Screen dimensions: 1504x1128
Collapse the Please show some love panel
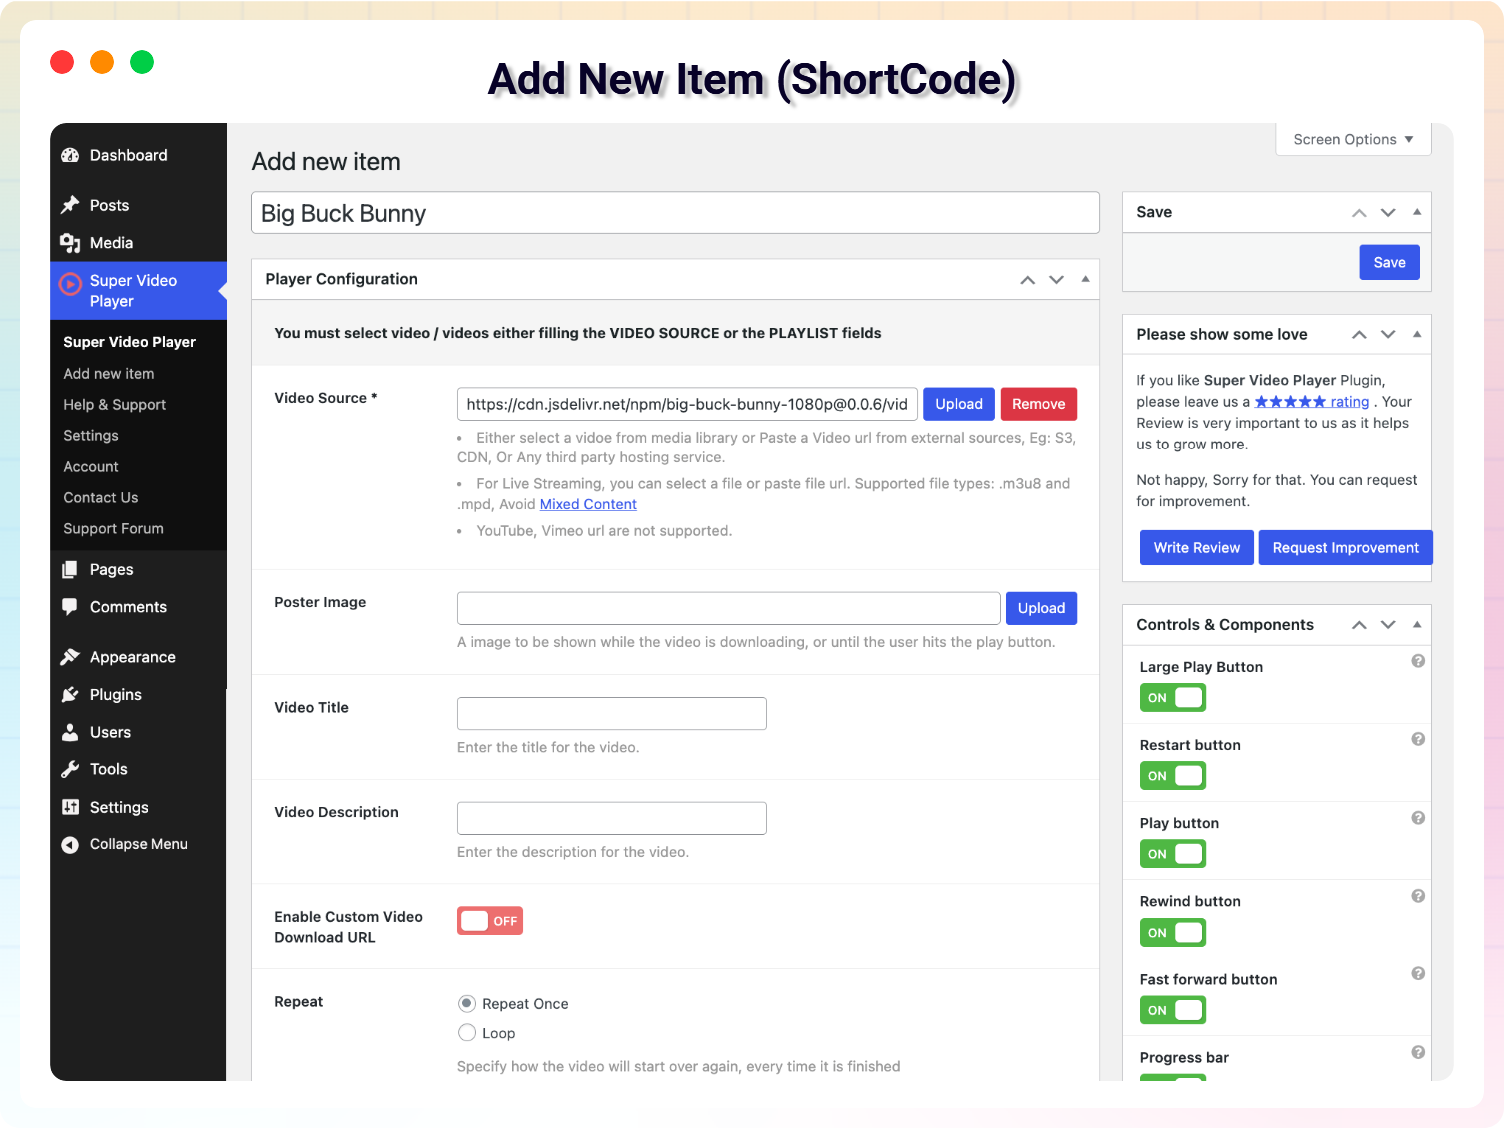[1417, 334]
